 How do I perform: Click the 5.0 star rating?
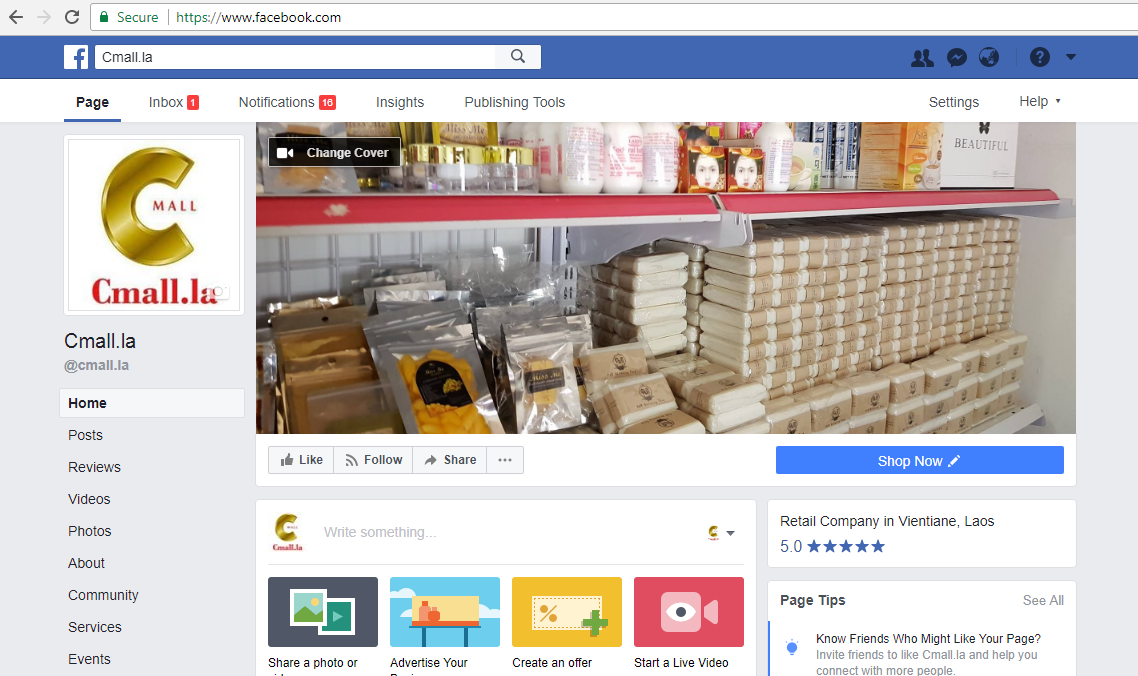click(832, 546)
